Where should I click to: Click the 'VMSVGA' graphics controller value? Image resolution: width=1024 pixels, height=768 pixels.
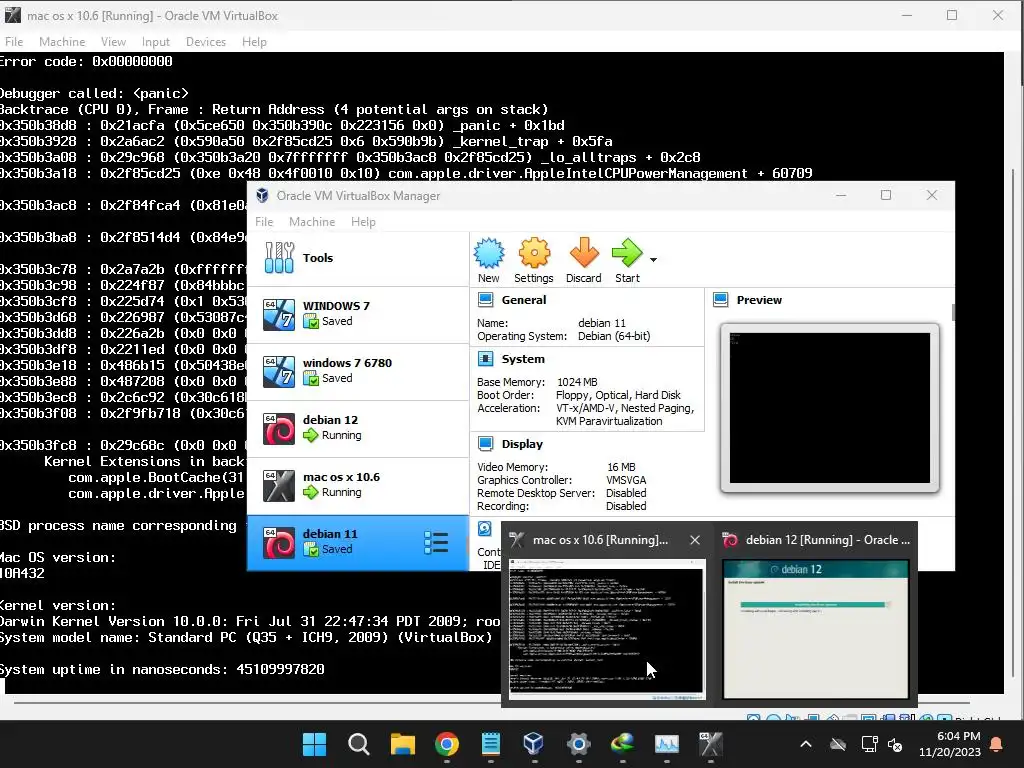626,480
